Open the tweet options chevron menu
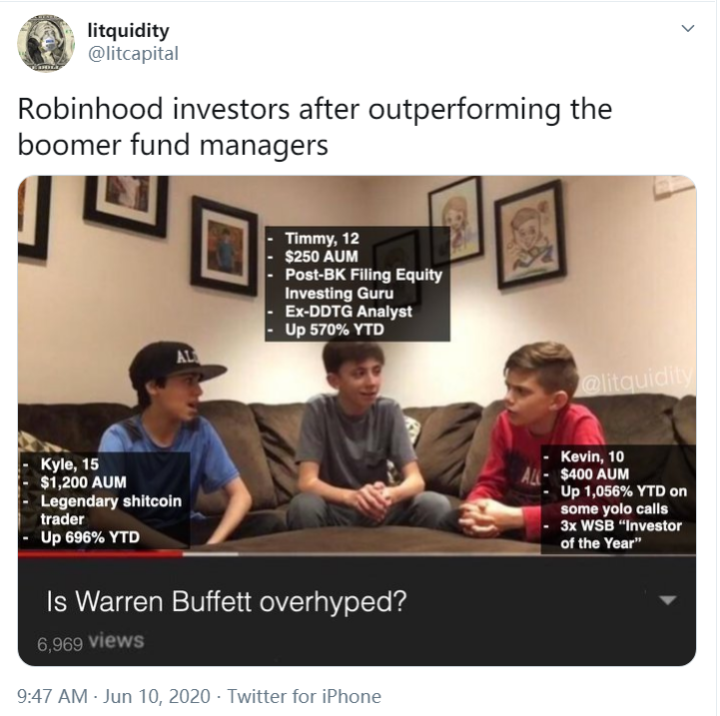This screenshot has width=720, height=716. click(x=687, y=28)
